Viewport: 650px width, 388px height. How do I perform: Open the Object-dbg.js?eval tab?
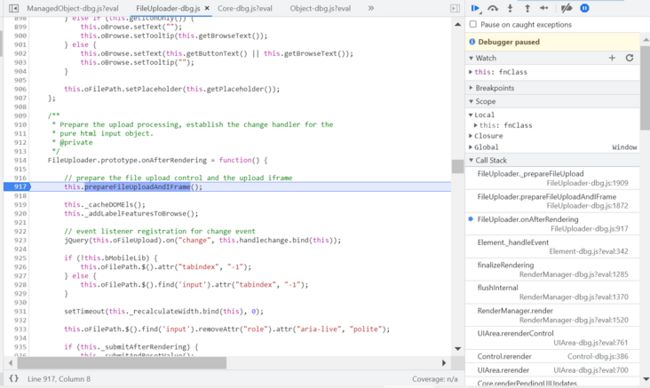pyautogui.click(x=320, y=8)
